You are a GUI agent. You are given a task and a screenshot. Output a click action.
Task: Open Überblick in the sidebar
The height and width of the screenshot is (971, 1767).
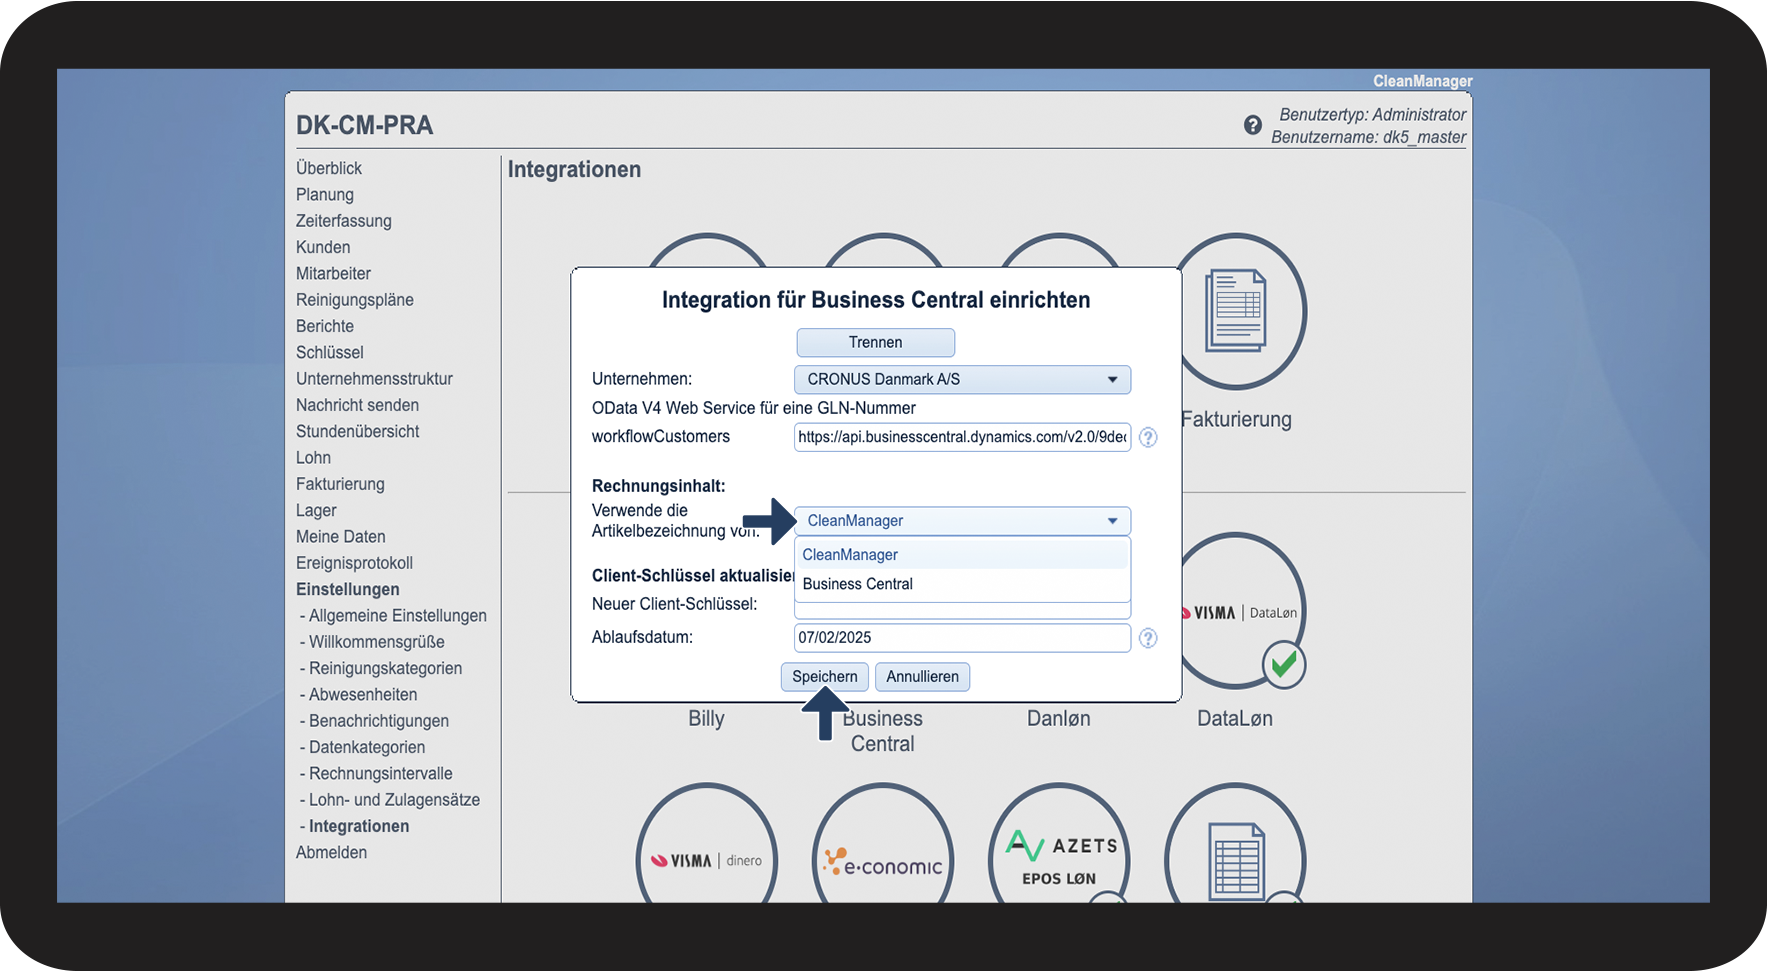pos(329,168)
